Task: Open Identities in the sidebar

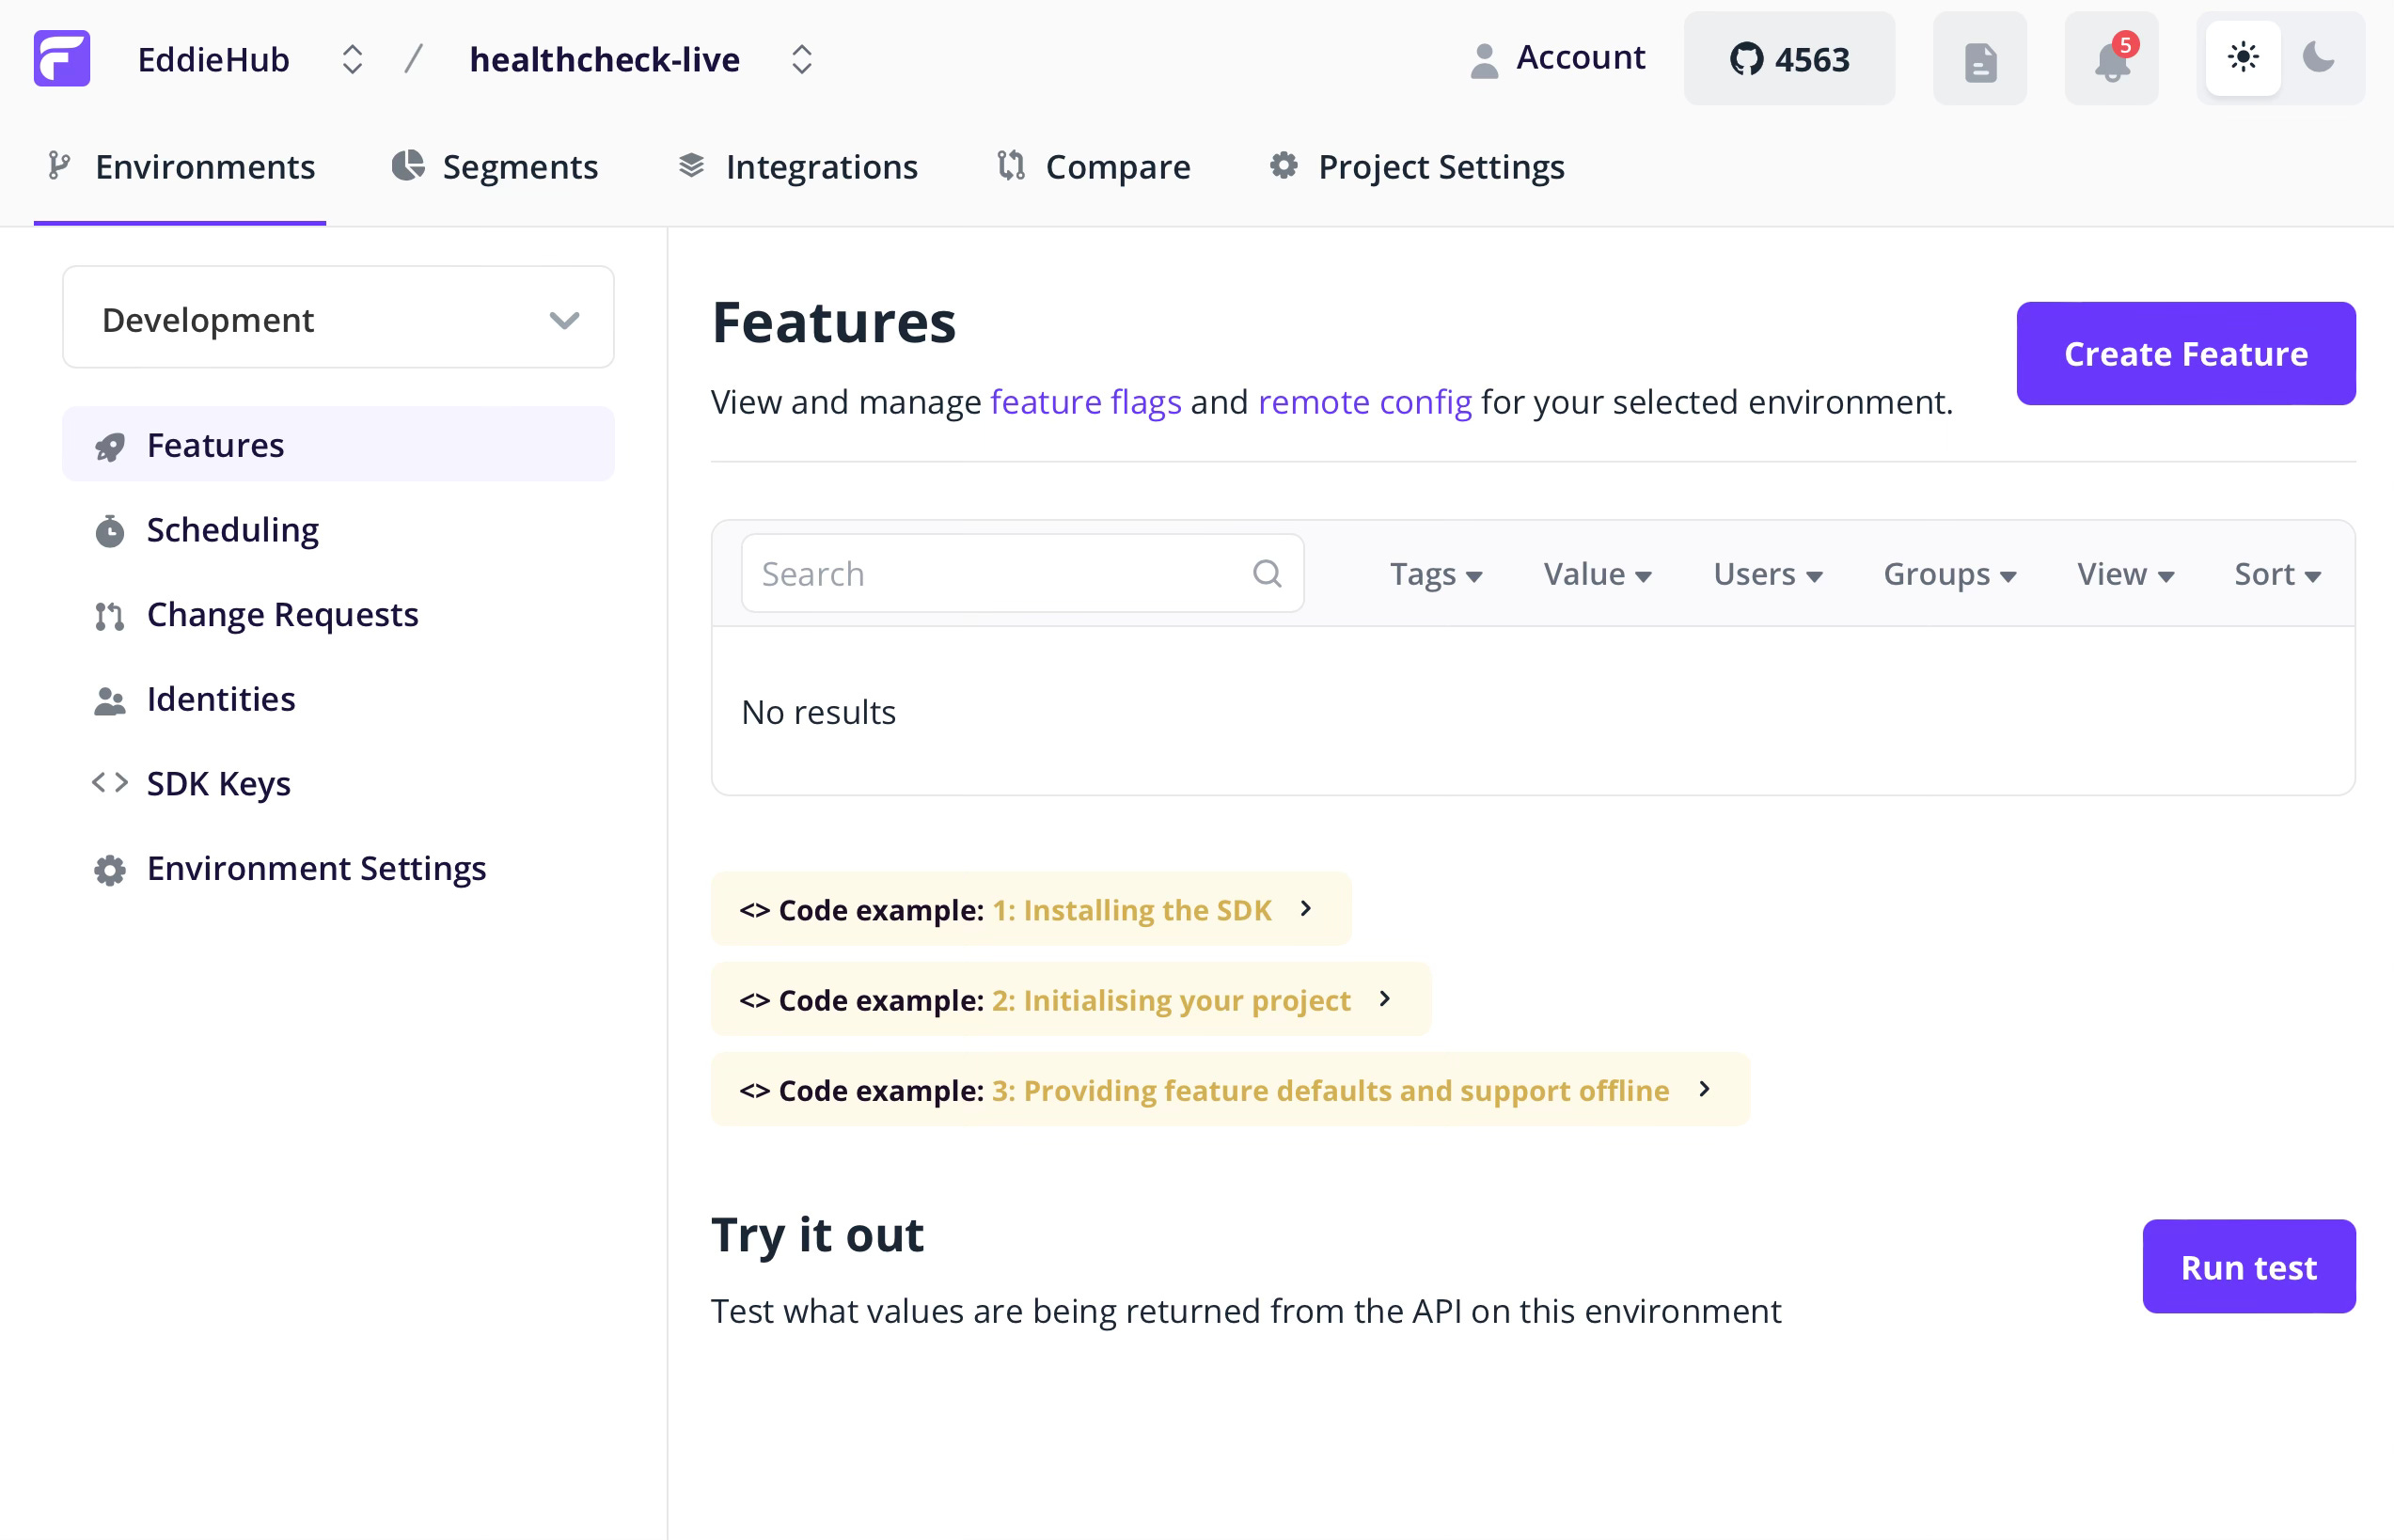Action: [338, 699]
